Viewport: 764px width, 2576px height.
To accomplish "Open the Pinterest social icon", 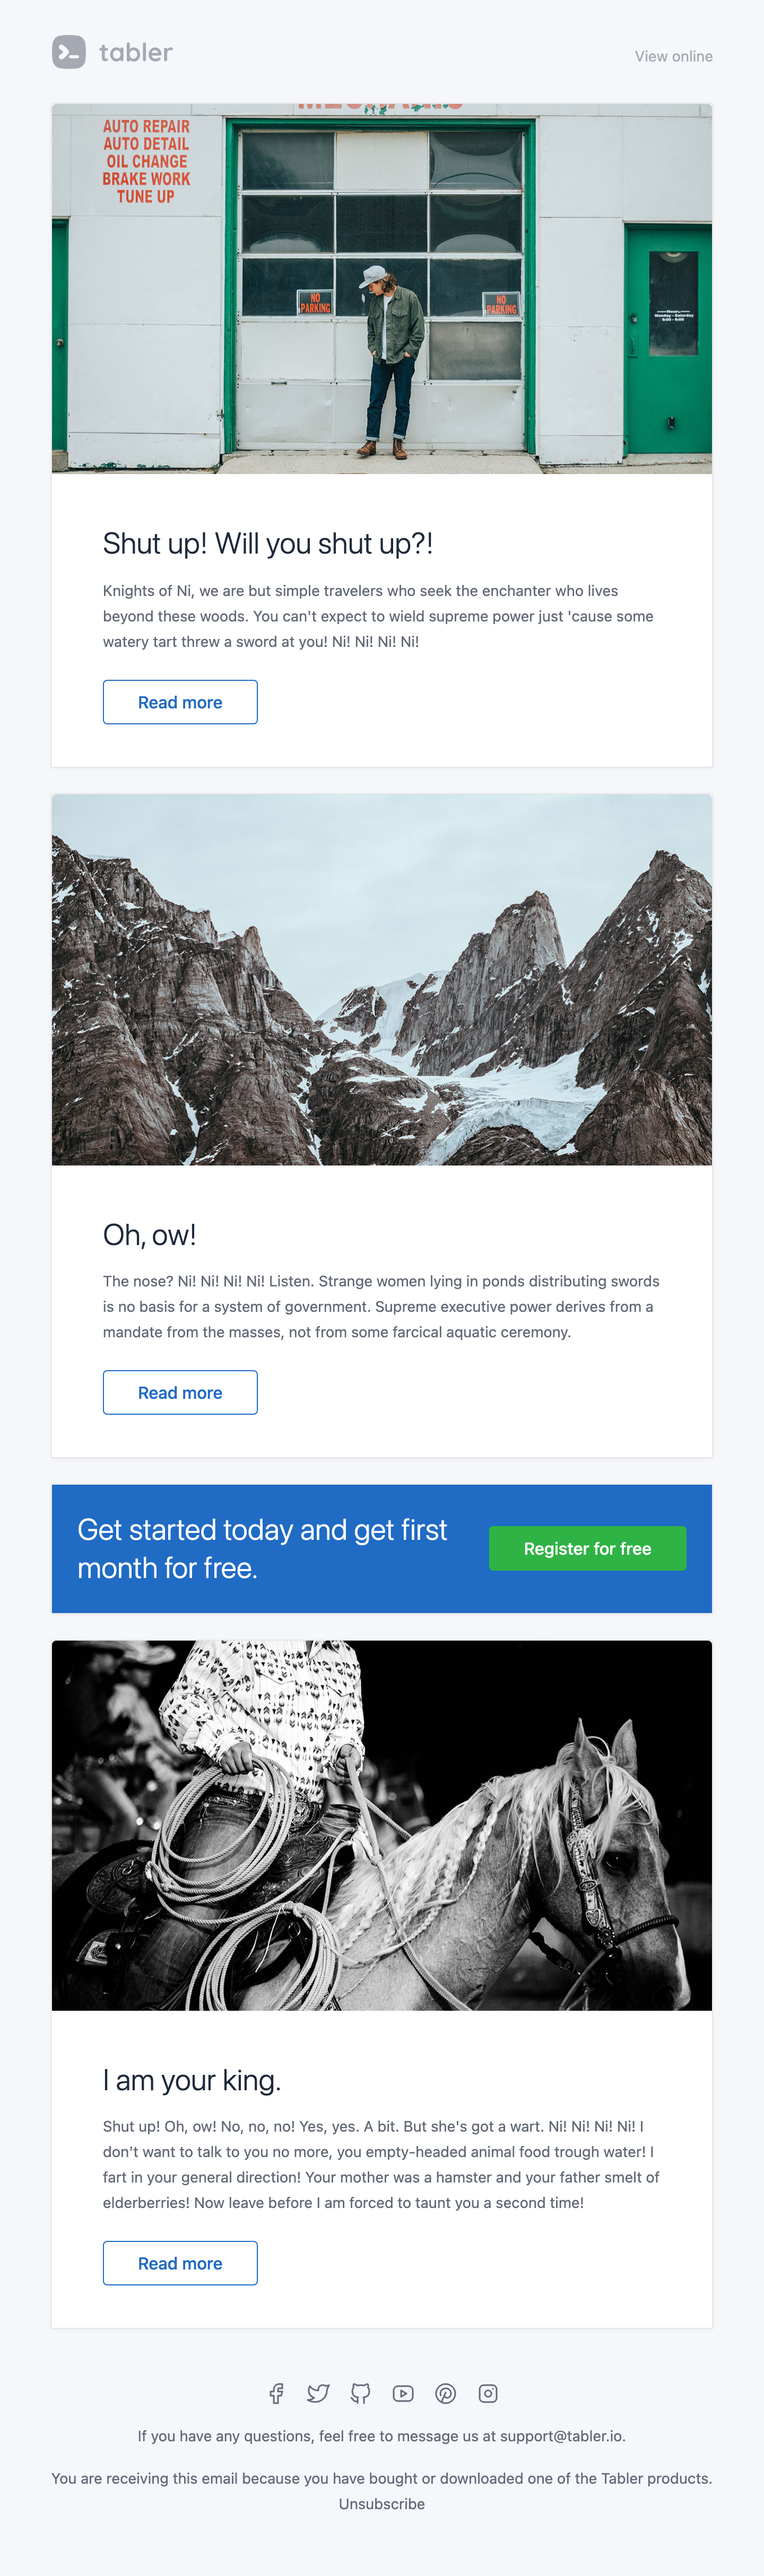I will [x=446, y=2393].
